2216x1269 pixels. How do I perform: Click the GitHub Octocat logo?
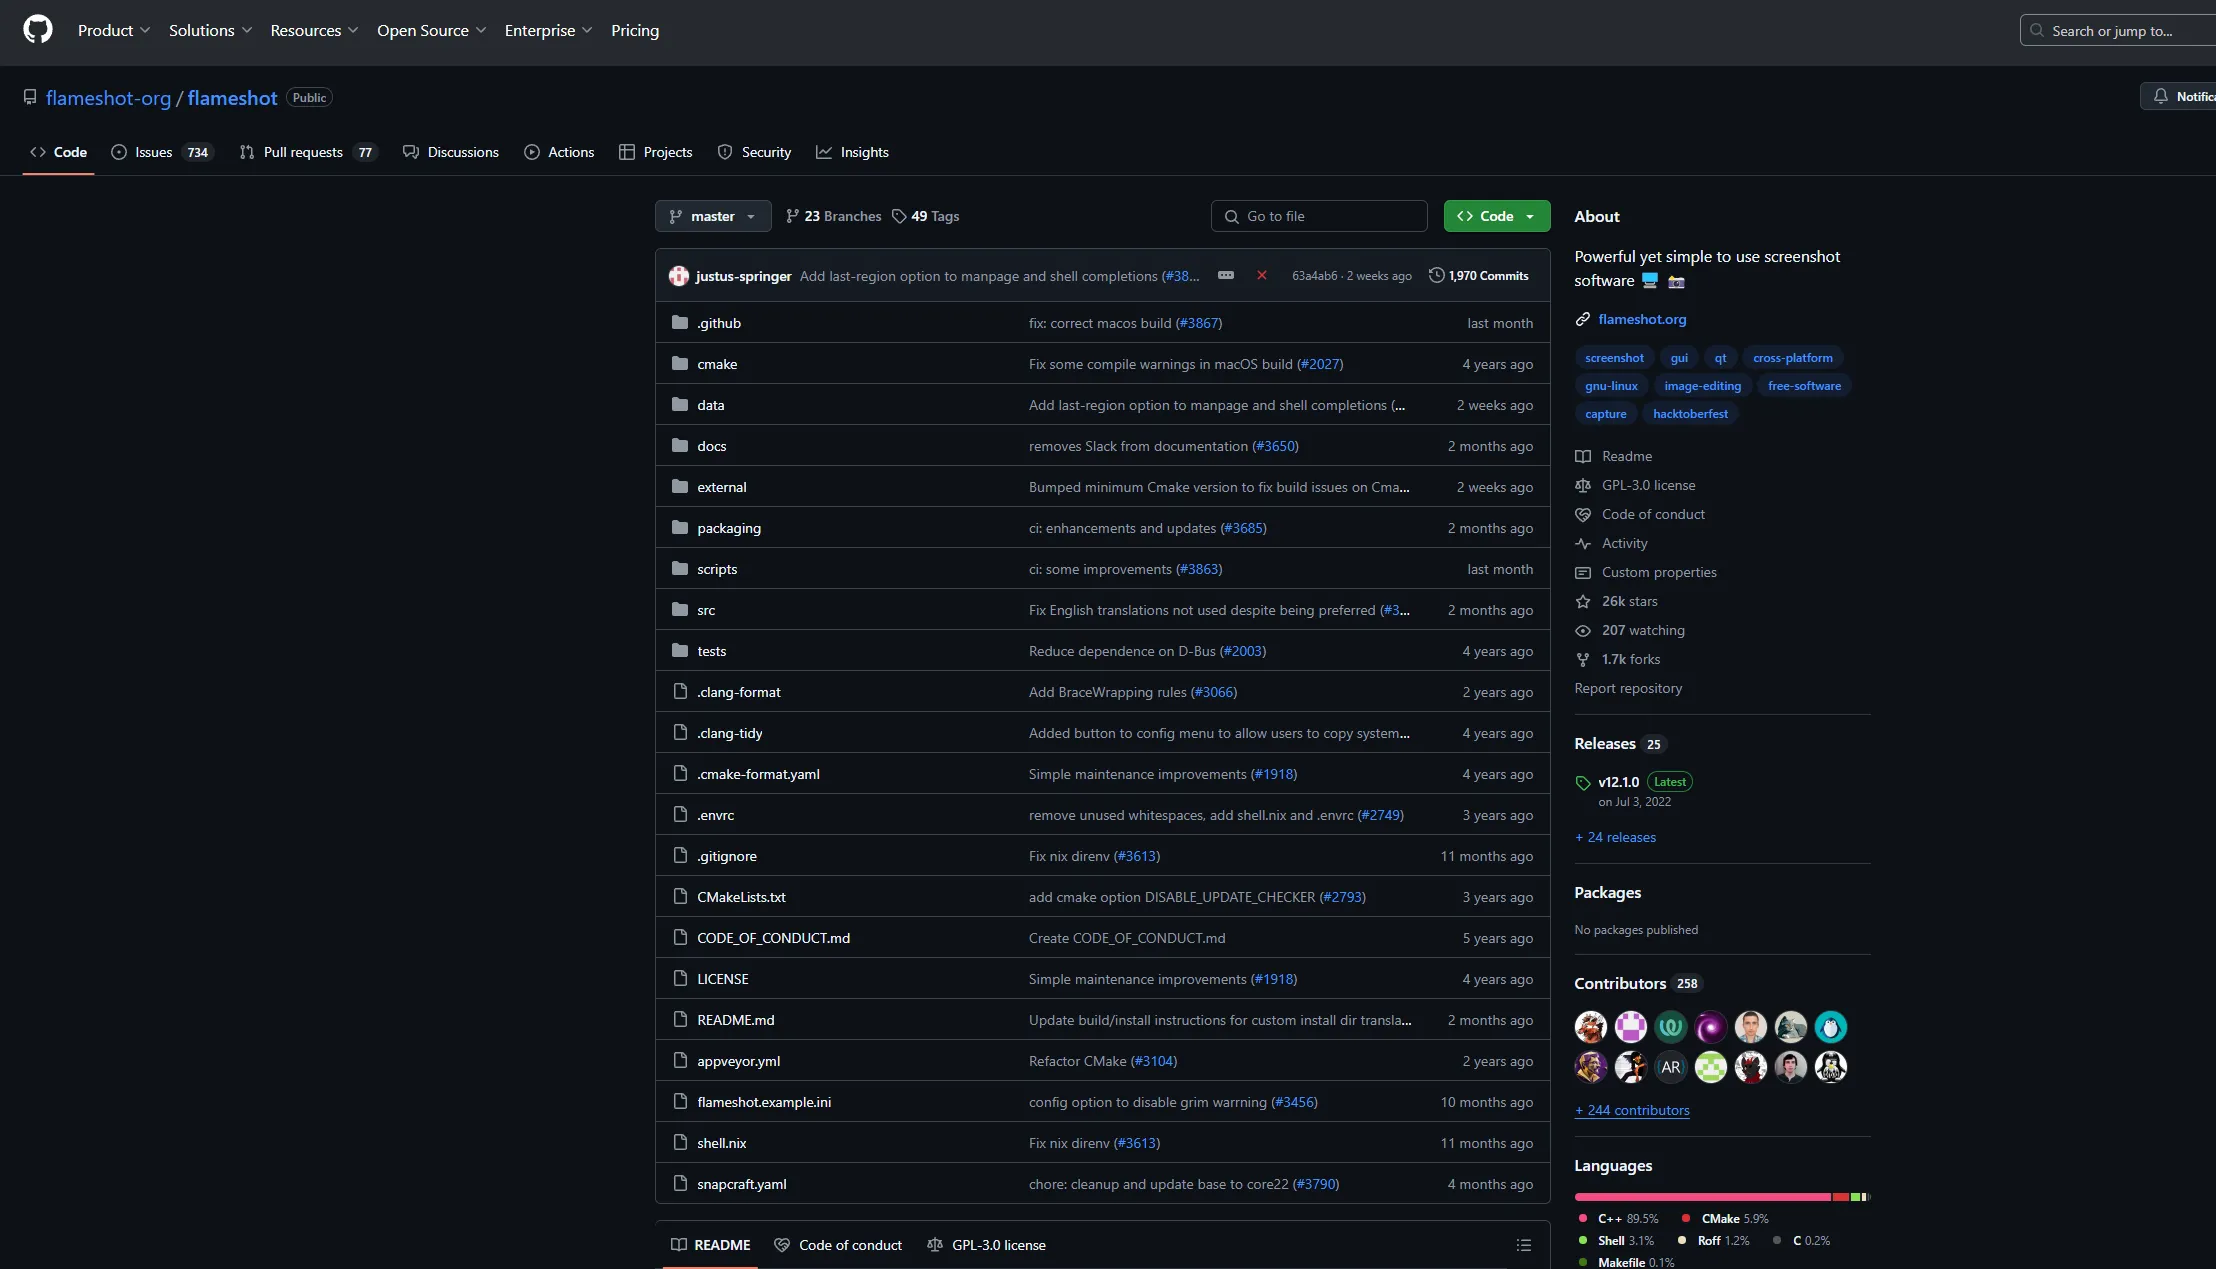coord(38,30)
